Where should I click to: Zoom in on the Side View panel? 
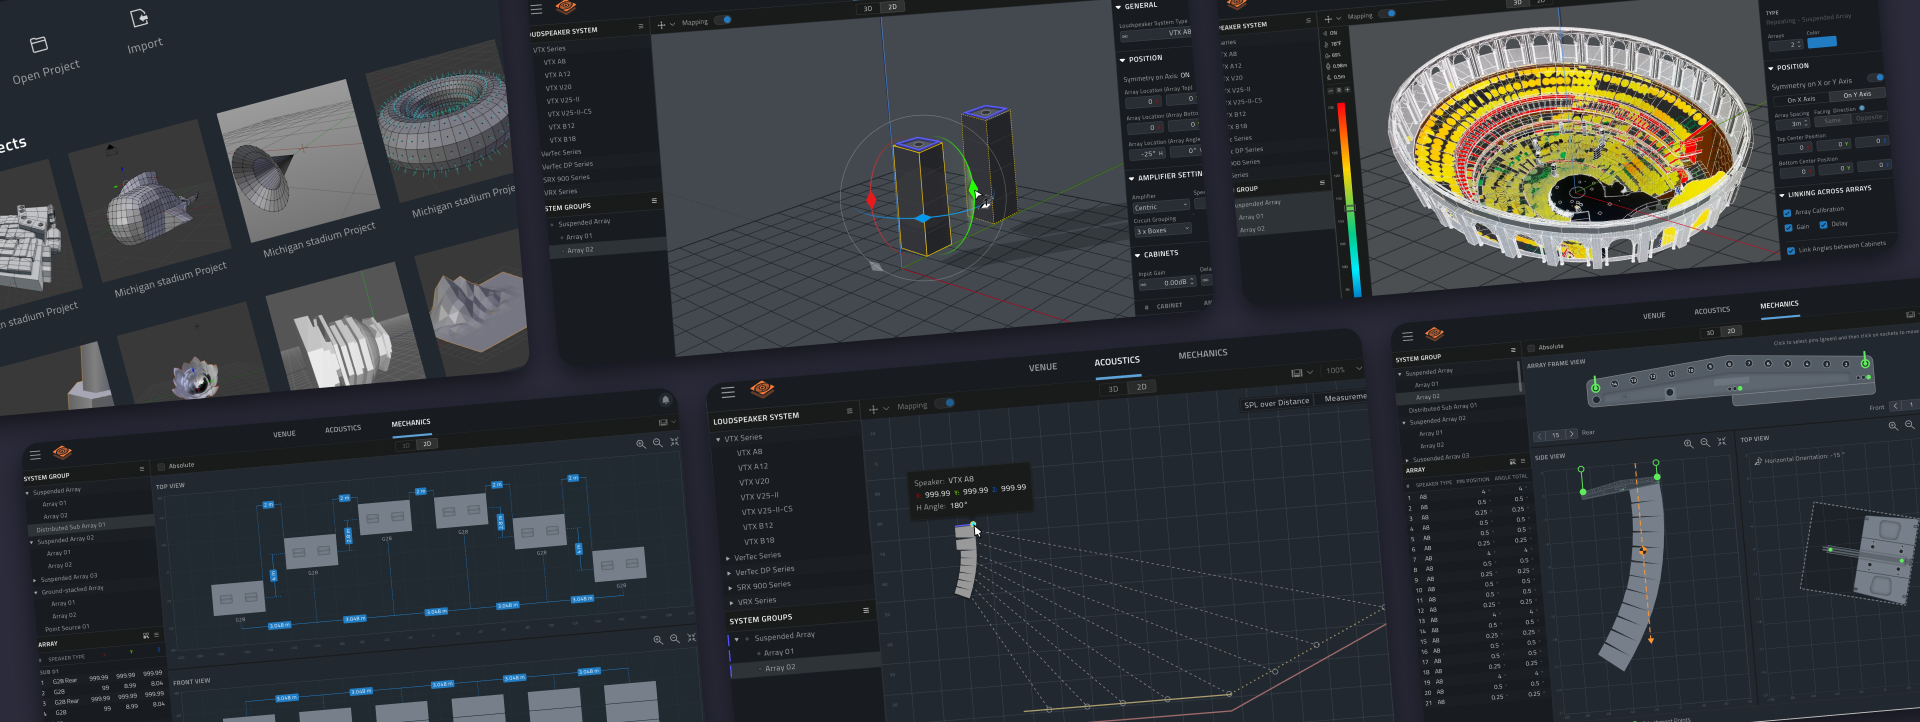(x=1688, y=443)
